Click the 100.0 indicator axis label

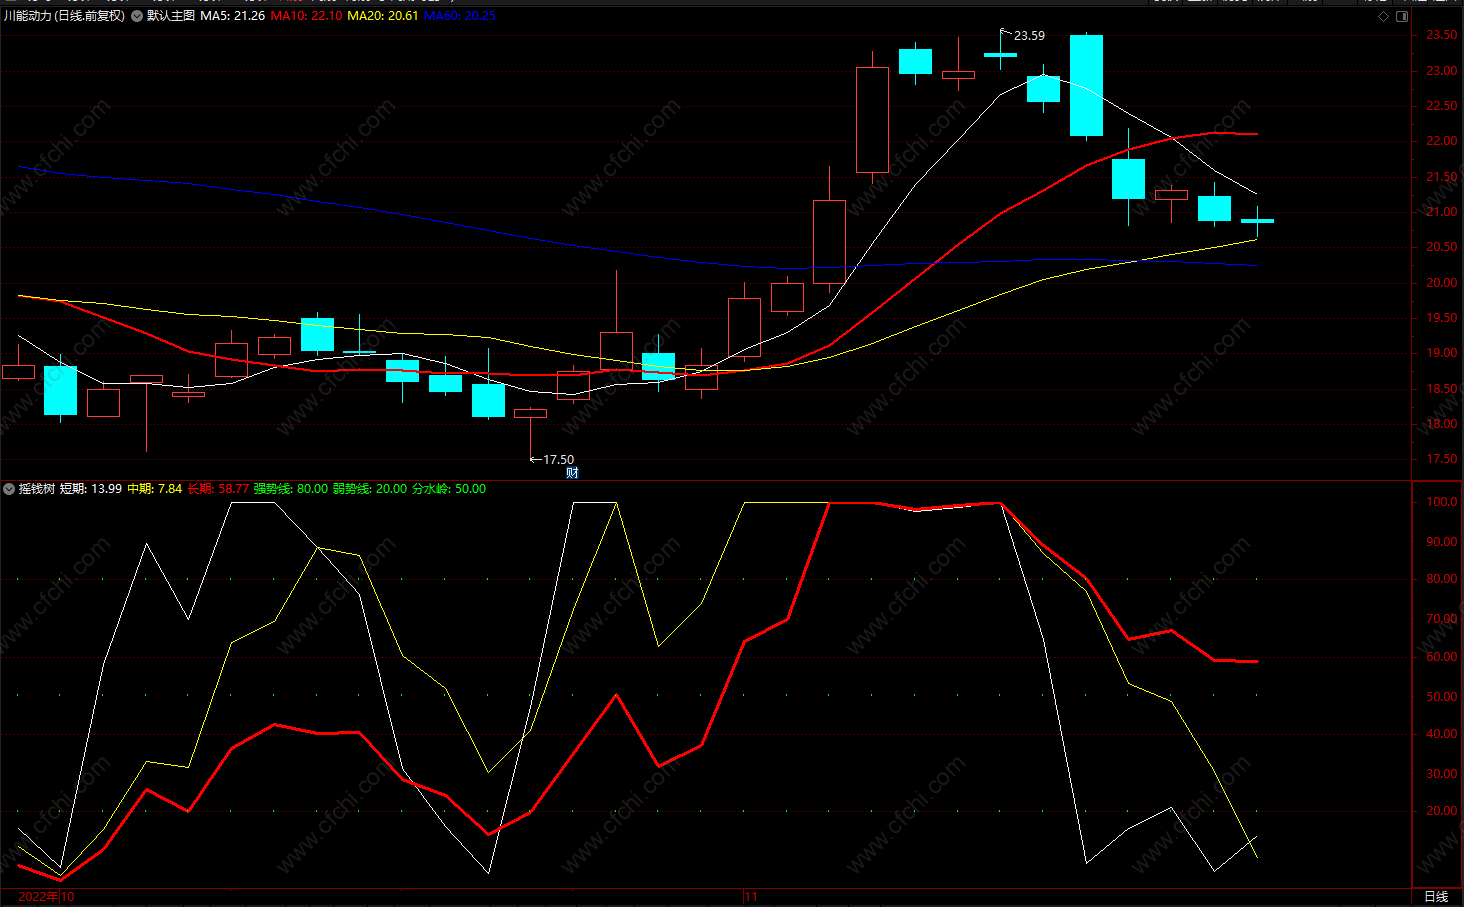click(1442, 502)
